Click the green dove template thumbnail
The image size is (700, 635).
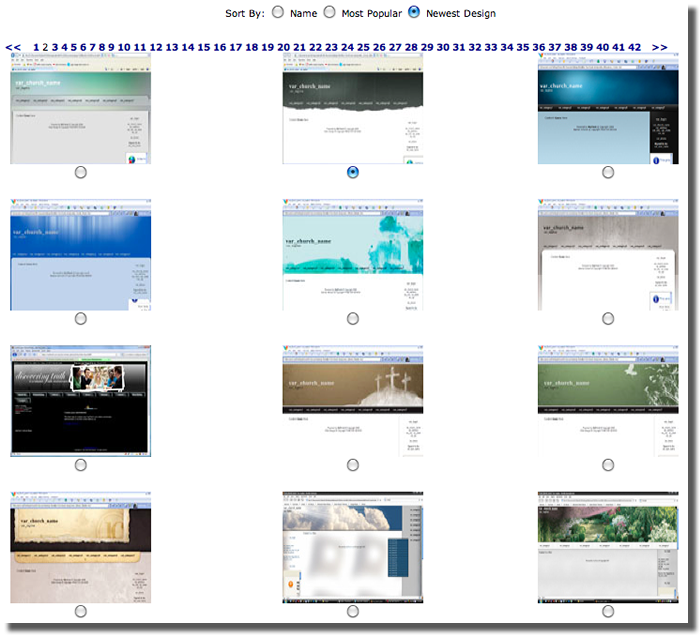coord(608,401)
